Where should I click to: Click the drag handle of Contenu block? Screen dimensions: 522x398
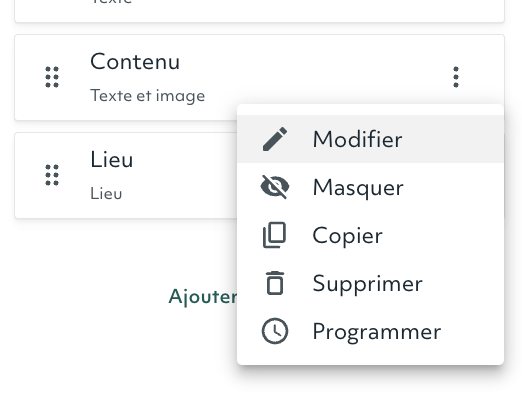click(52, 77)
